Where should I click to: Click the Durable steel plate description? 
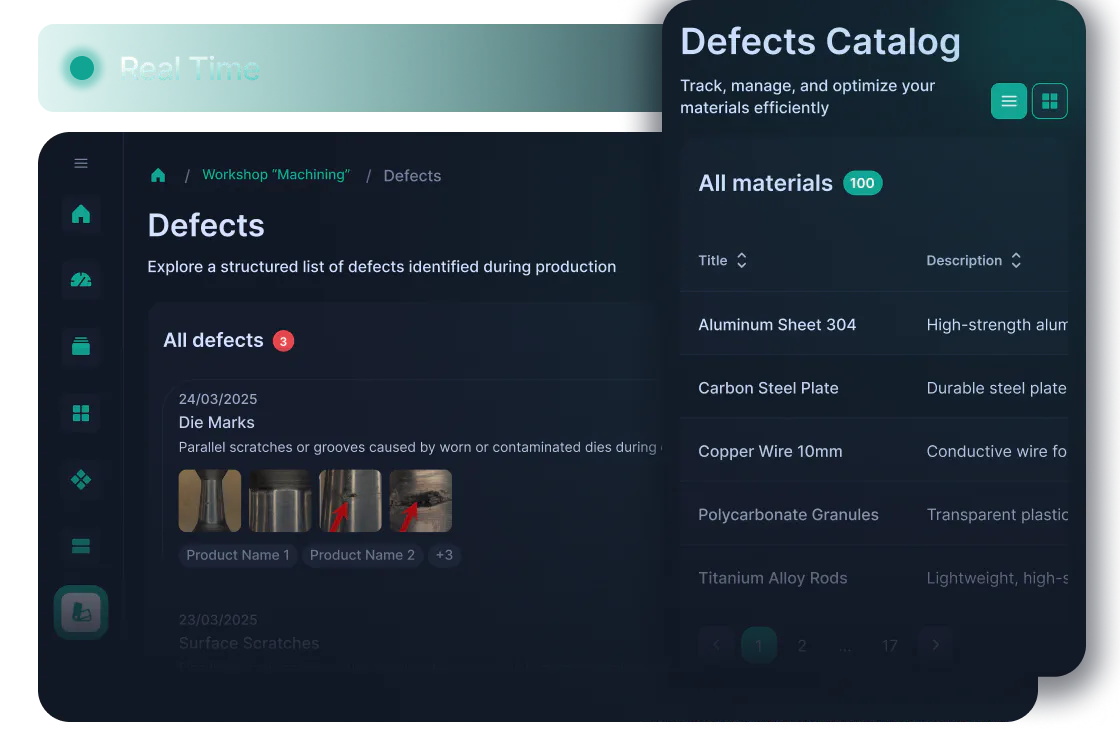tap(996, 388)
